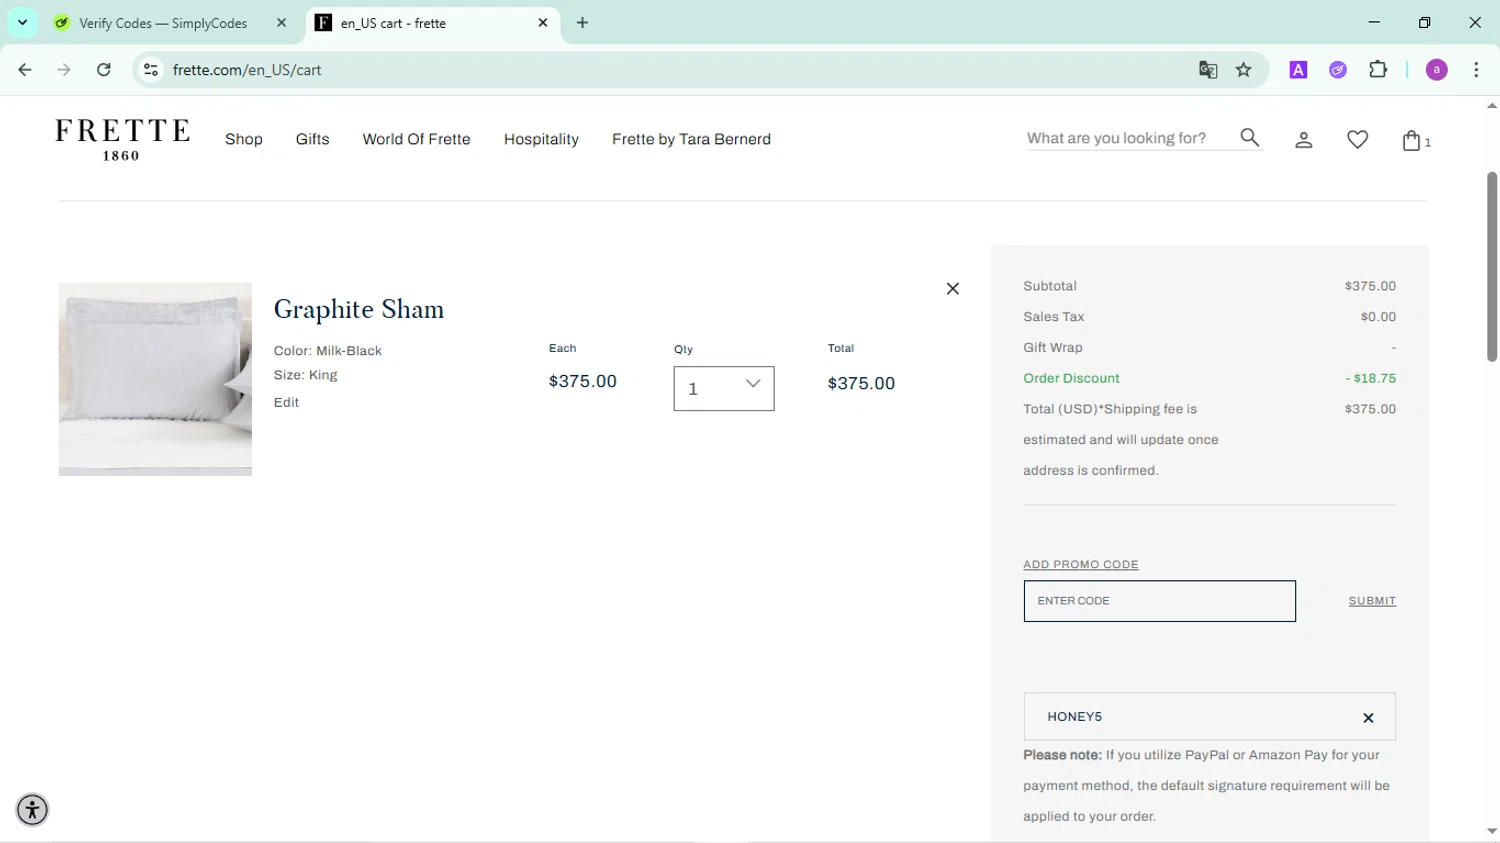Click the scrollbar down arrow

1491,831
